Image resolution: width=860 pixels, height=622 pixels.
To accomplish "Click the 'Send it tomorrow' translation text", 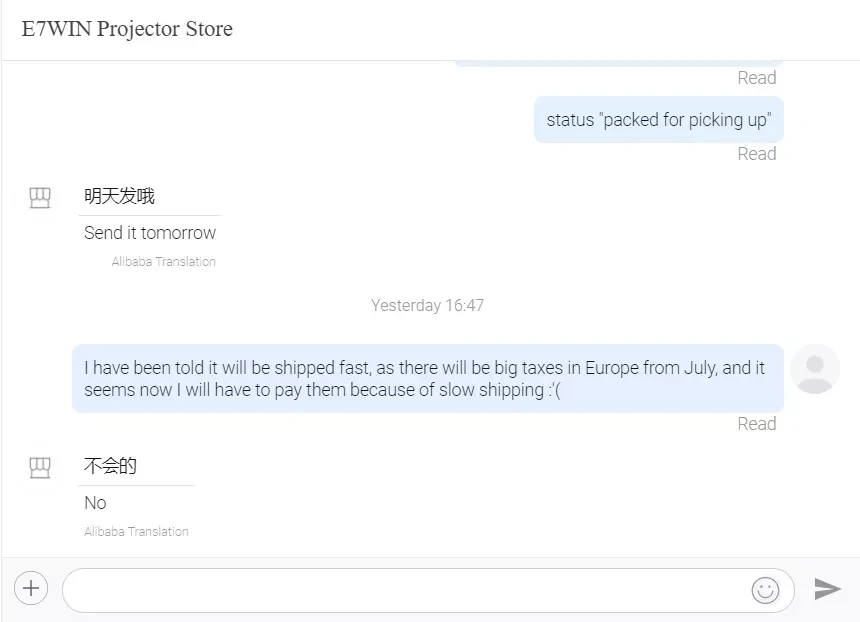I will click(x=150, y=233).
